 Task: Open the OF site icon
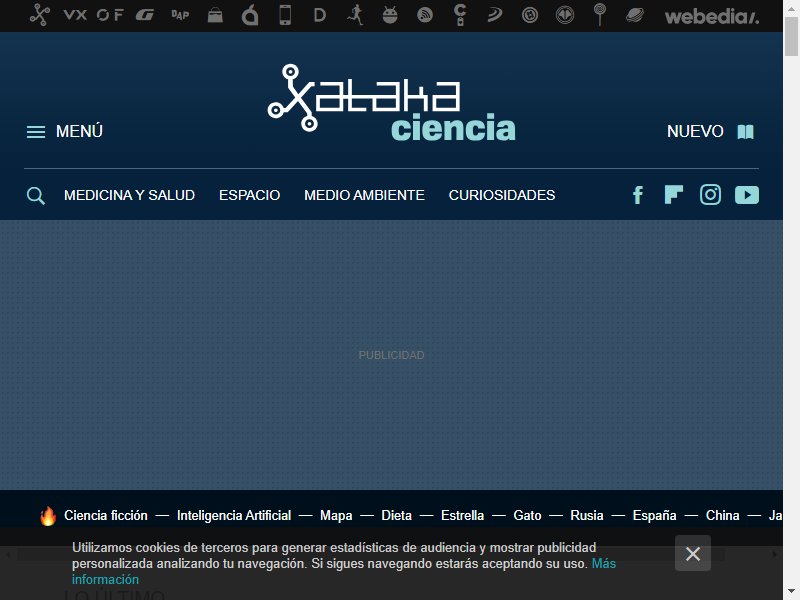(x=110, y=15)
